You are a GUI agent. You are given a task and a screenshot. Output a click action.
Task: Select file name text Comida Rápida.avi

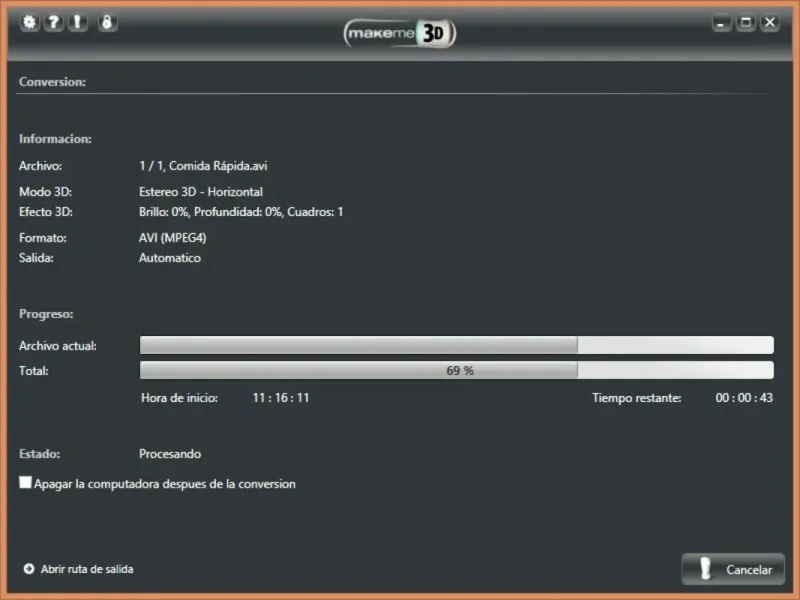pos(218,166)
